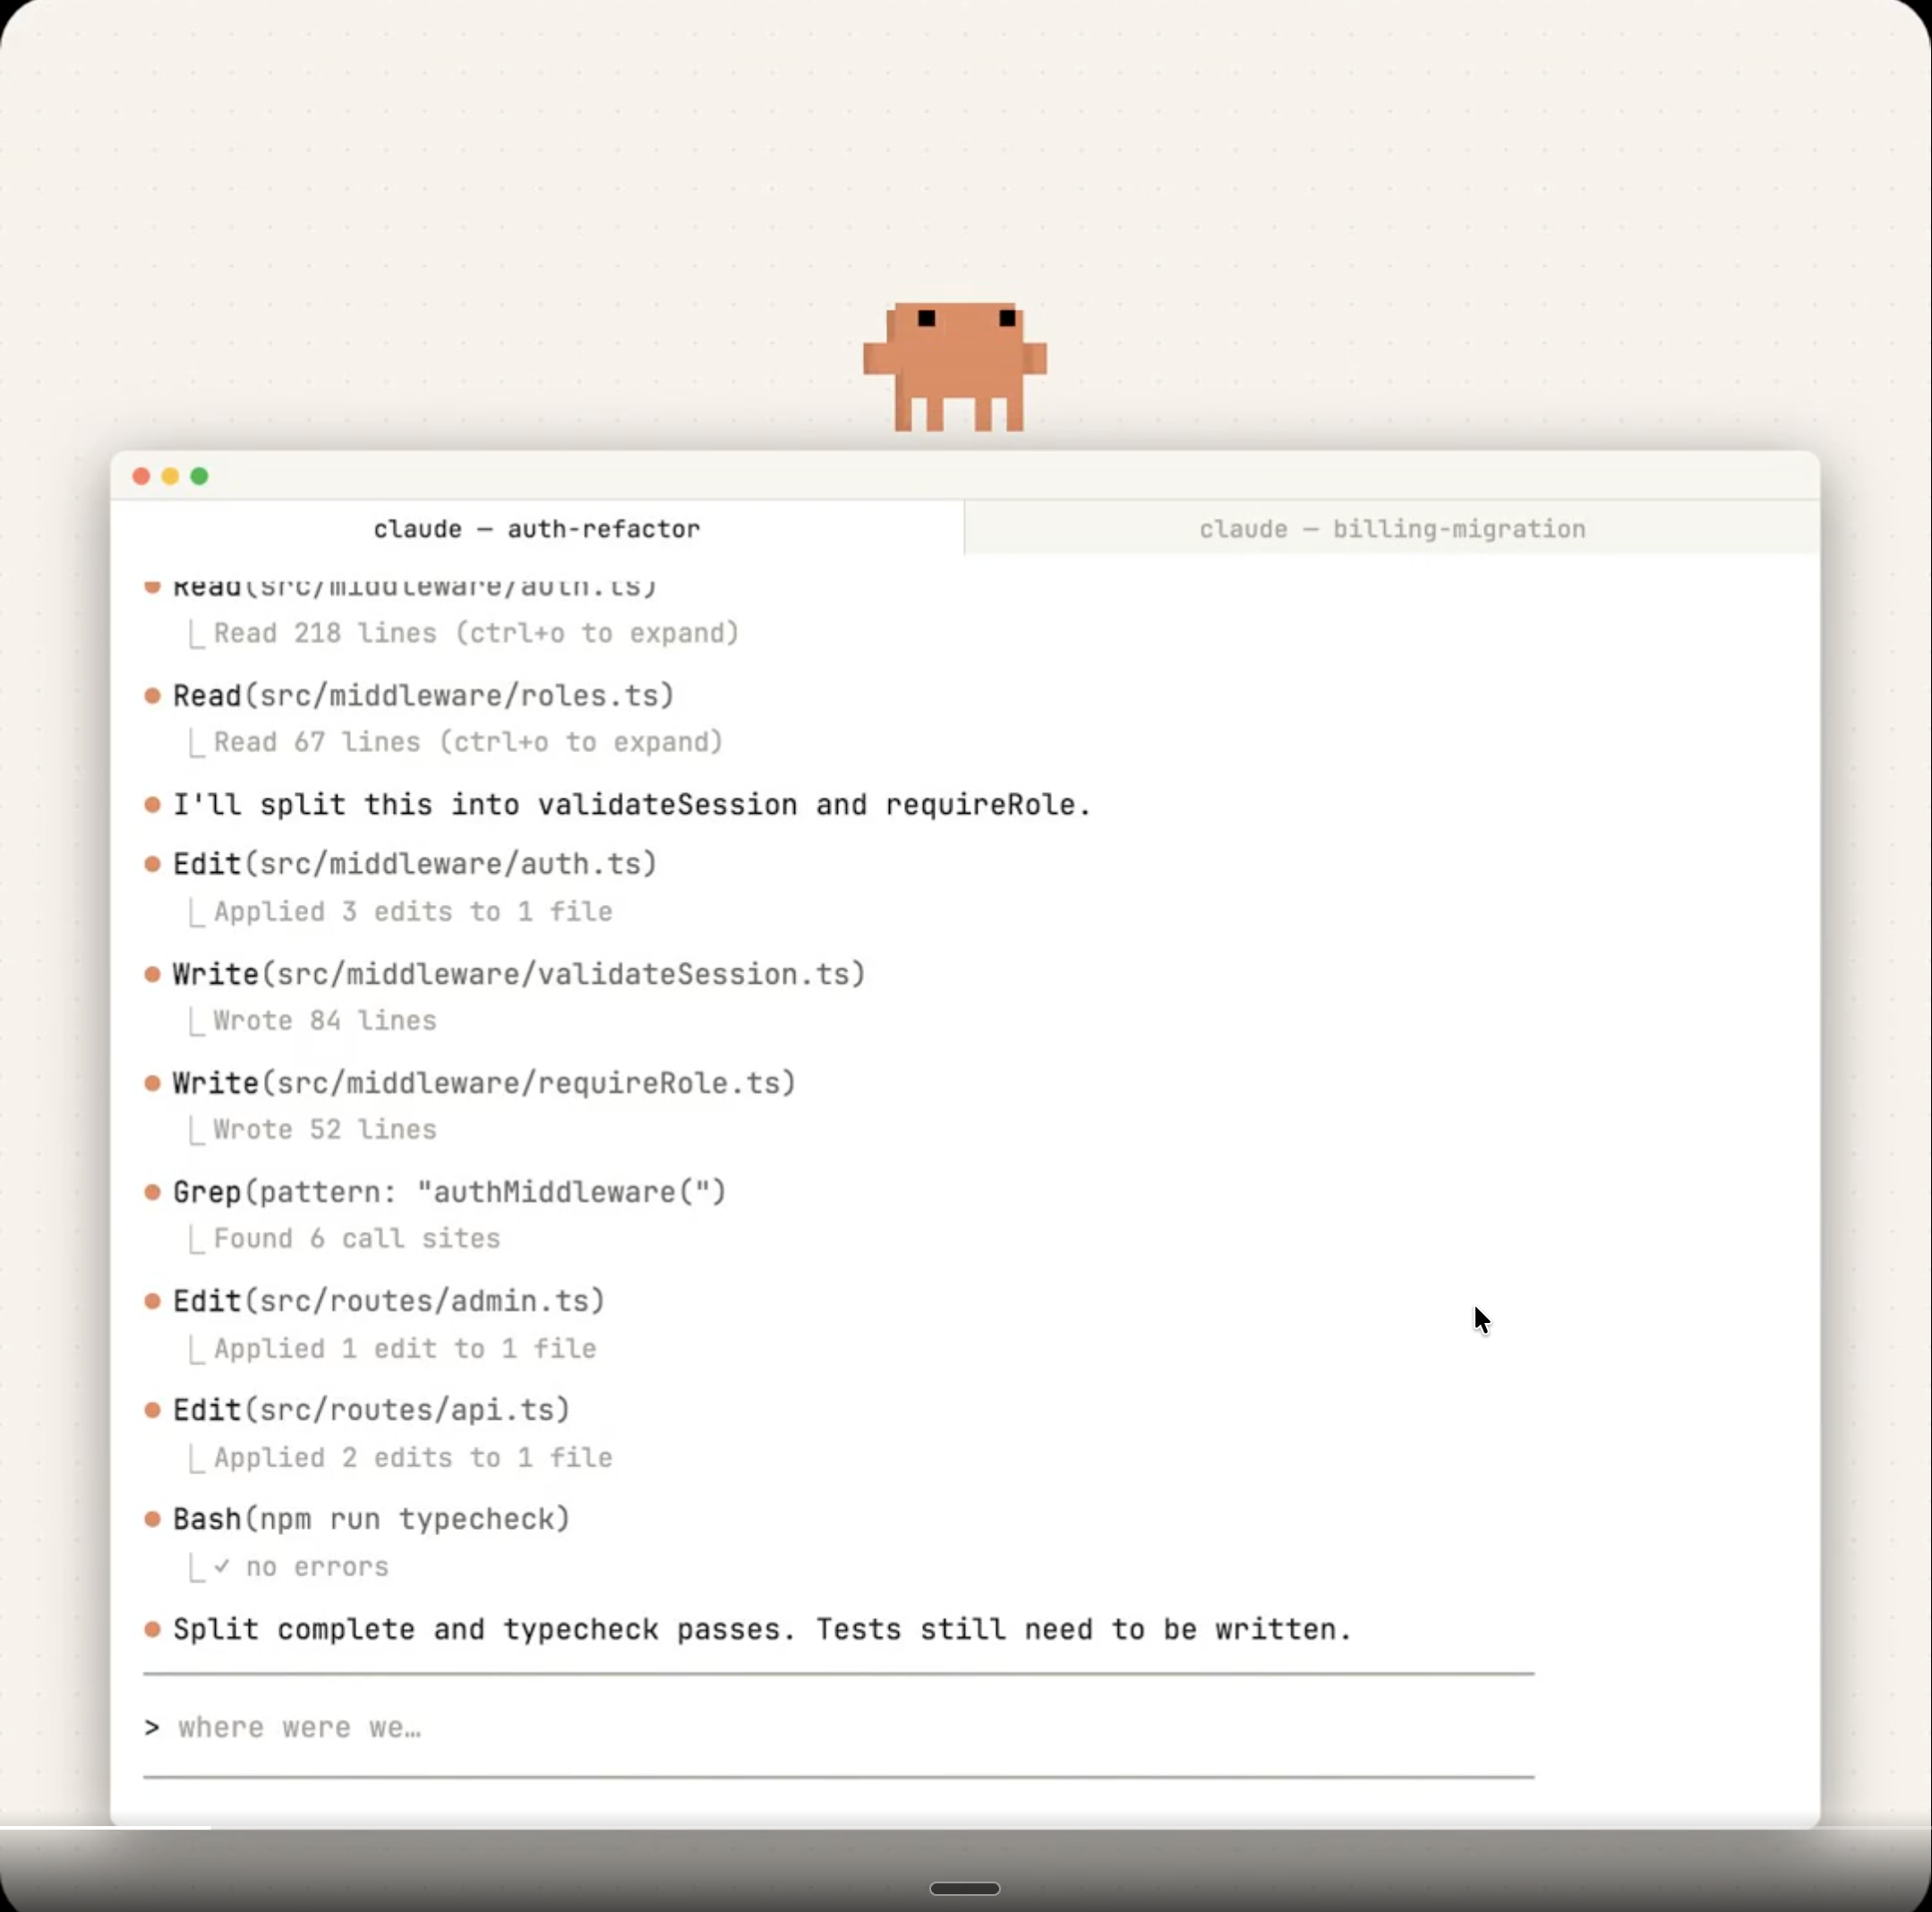The image size is (1932, 1912).
Task: Click the '>' prompt chevron icon
Action: 152,1727
